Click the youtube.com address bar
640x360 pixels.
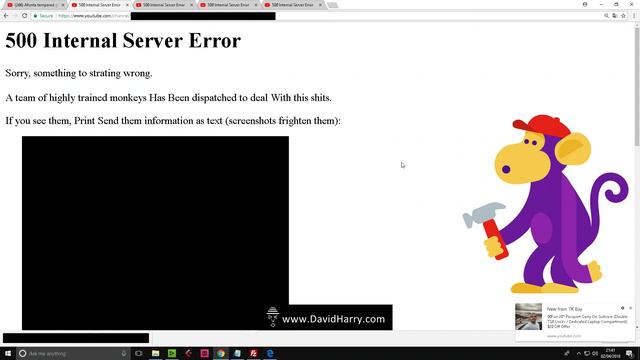[318, 16]
